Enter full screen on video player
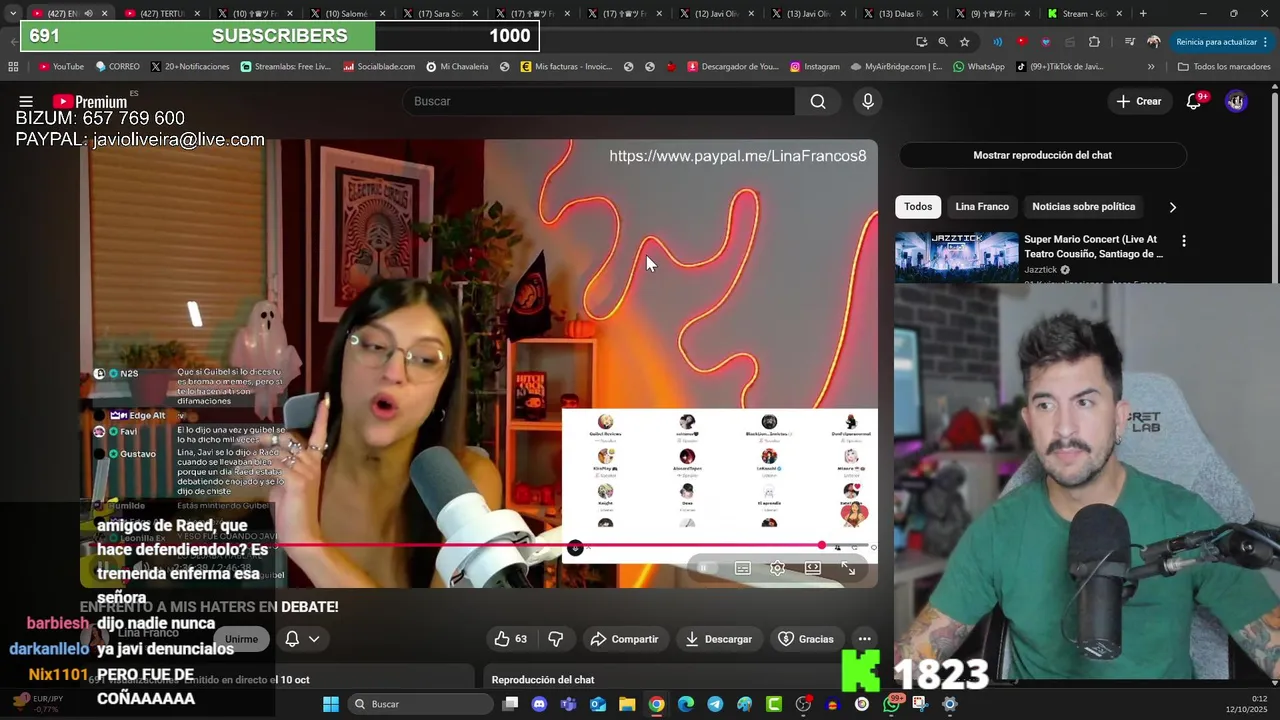 coord(848,568)
